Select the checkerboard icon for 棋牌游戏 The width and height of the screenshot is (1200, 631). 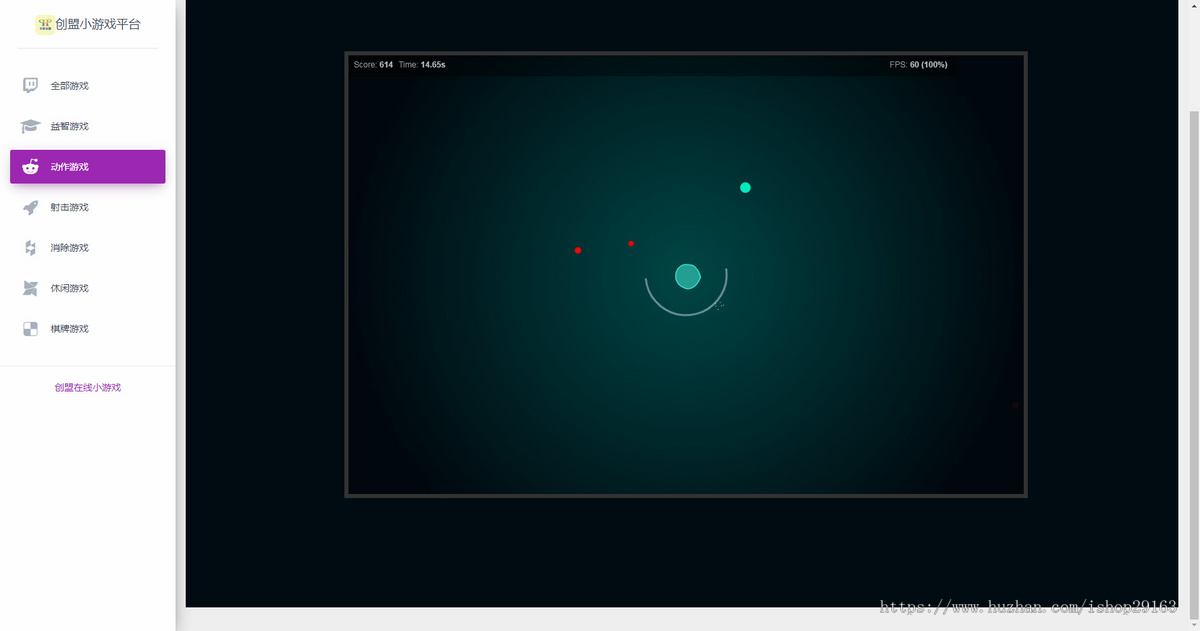(31, 329)
